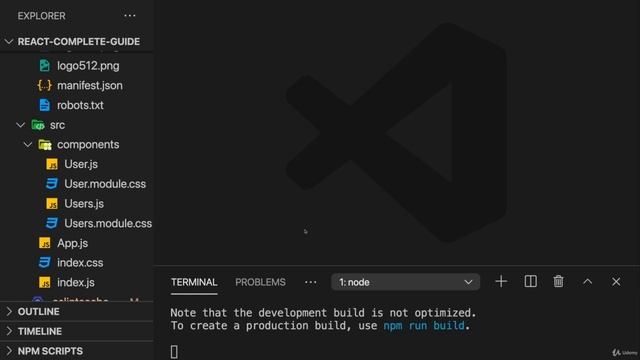Collapse the src folder chevron
Image resolution: width=640 pixels, height=360 pixels.
tap(20, 125)
